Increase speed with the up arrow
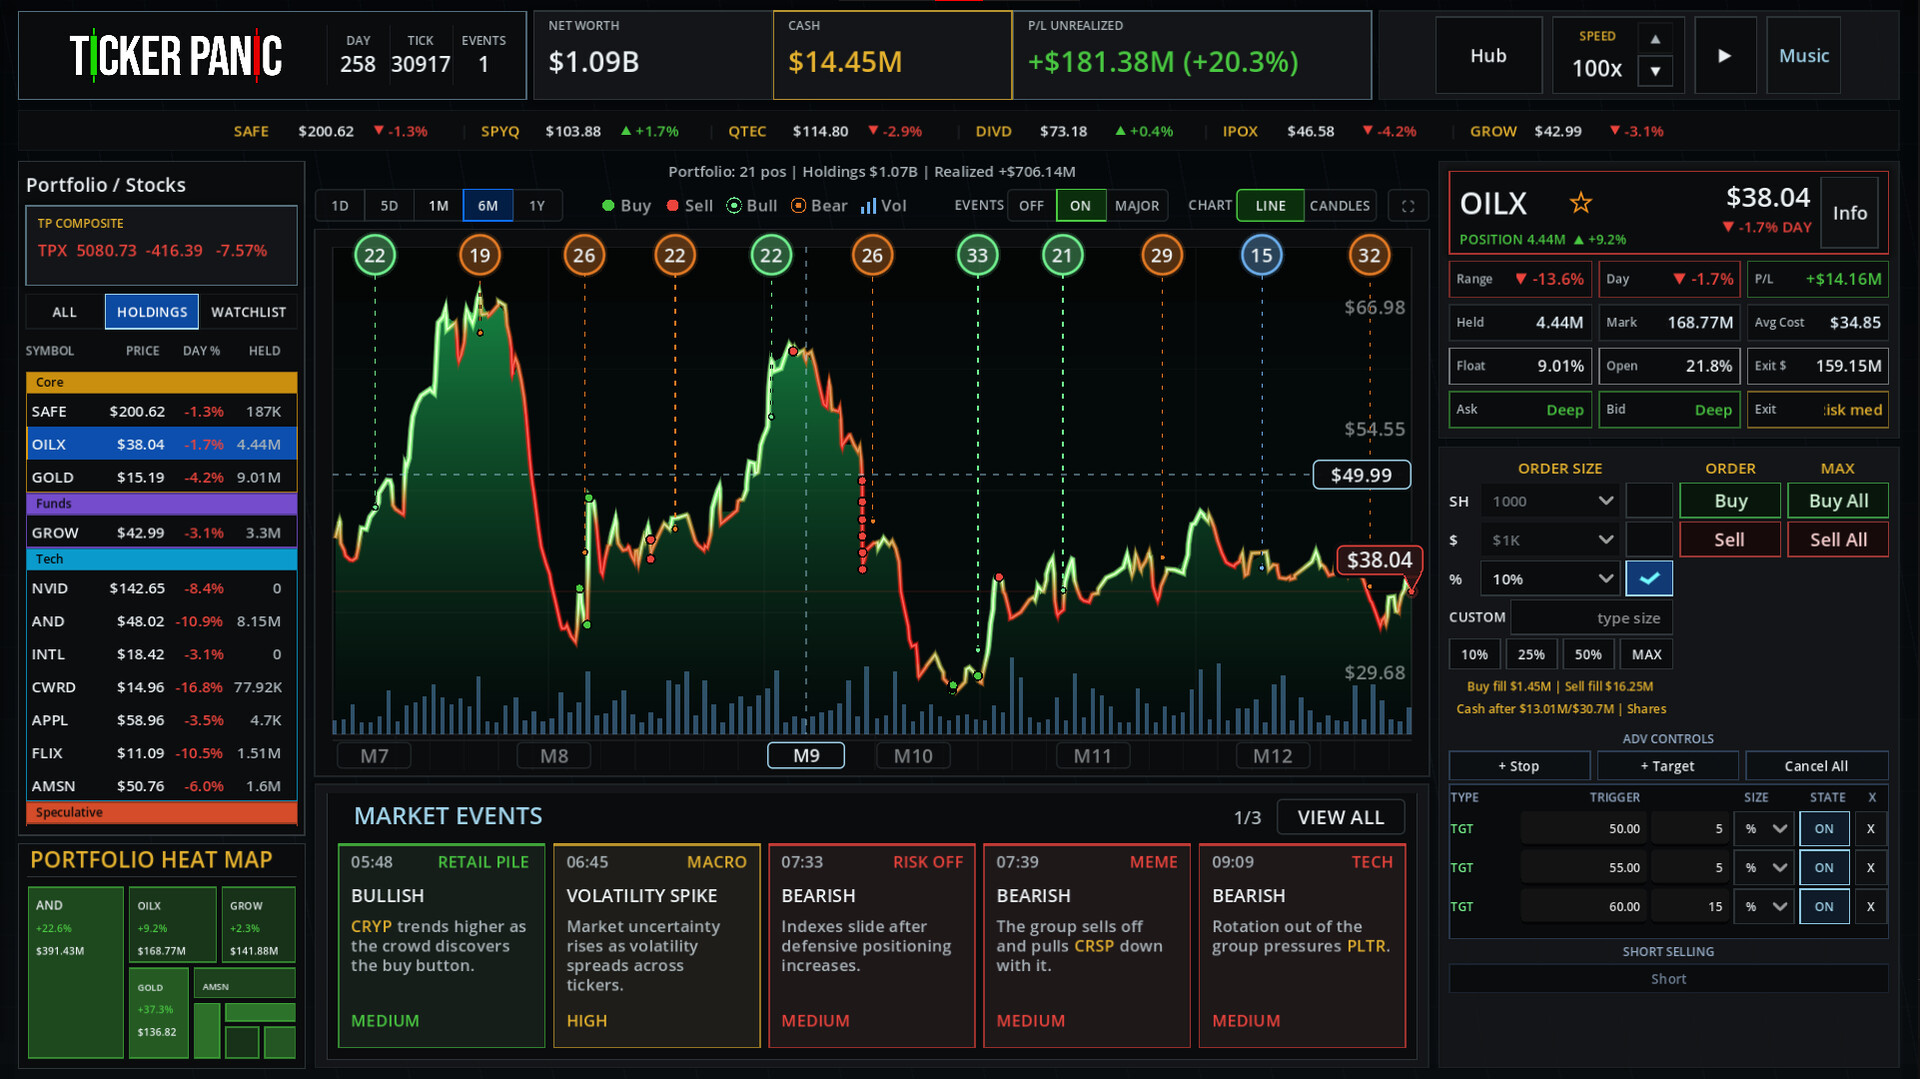The image size is (1920, 1079). (x=1655, y=39)
